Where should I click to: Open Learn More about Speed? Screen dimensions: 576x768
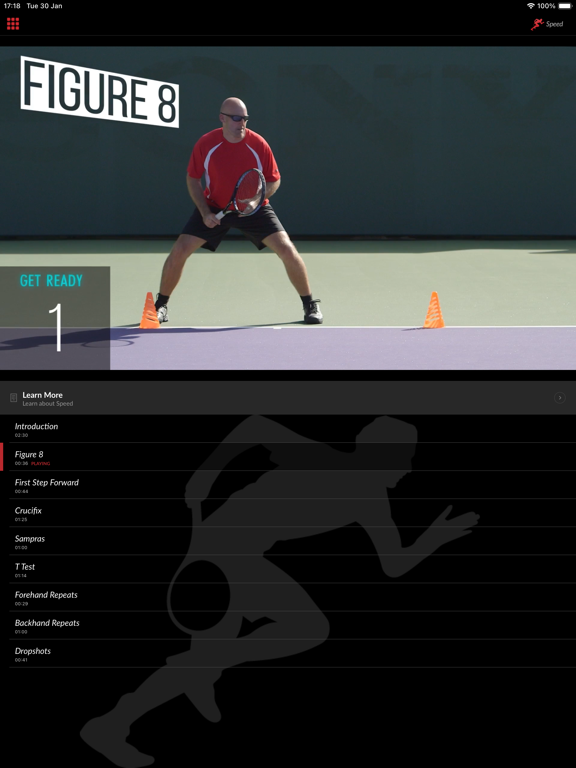click(x=288, y=398)
